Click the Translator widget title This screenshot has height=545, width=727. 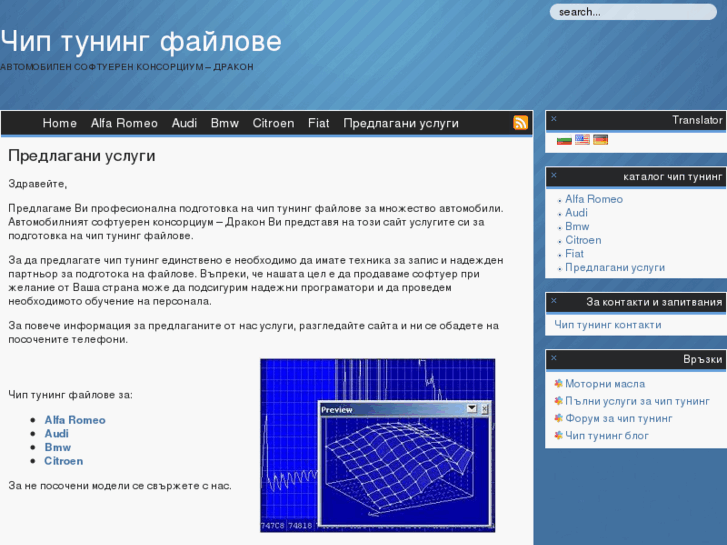coord(697,120)
